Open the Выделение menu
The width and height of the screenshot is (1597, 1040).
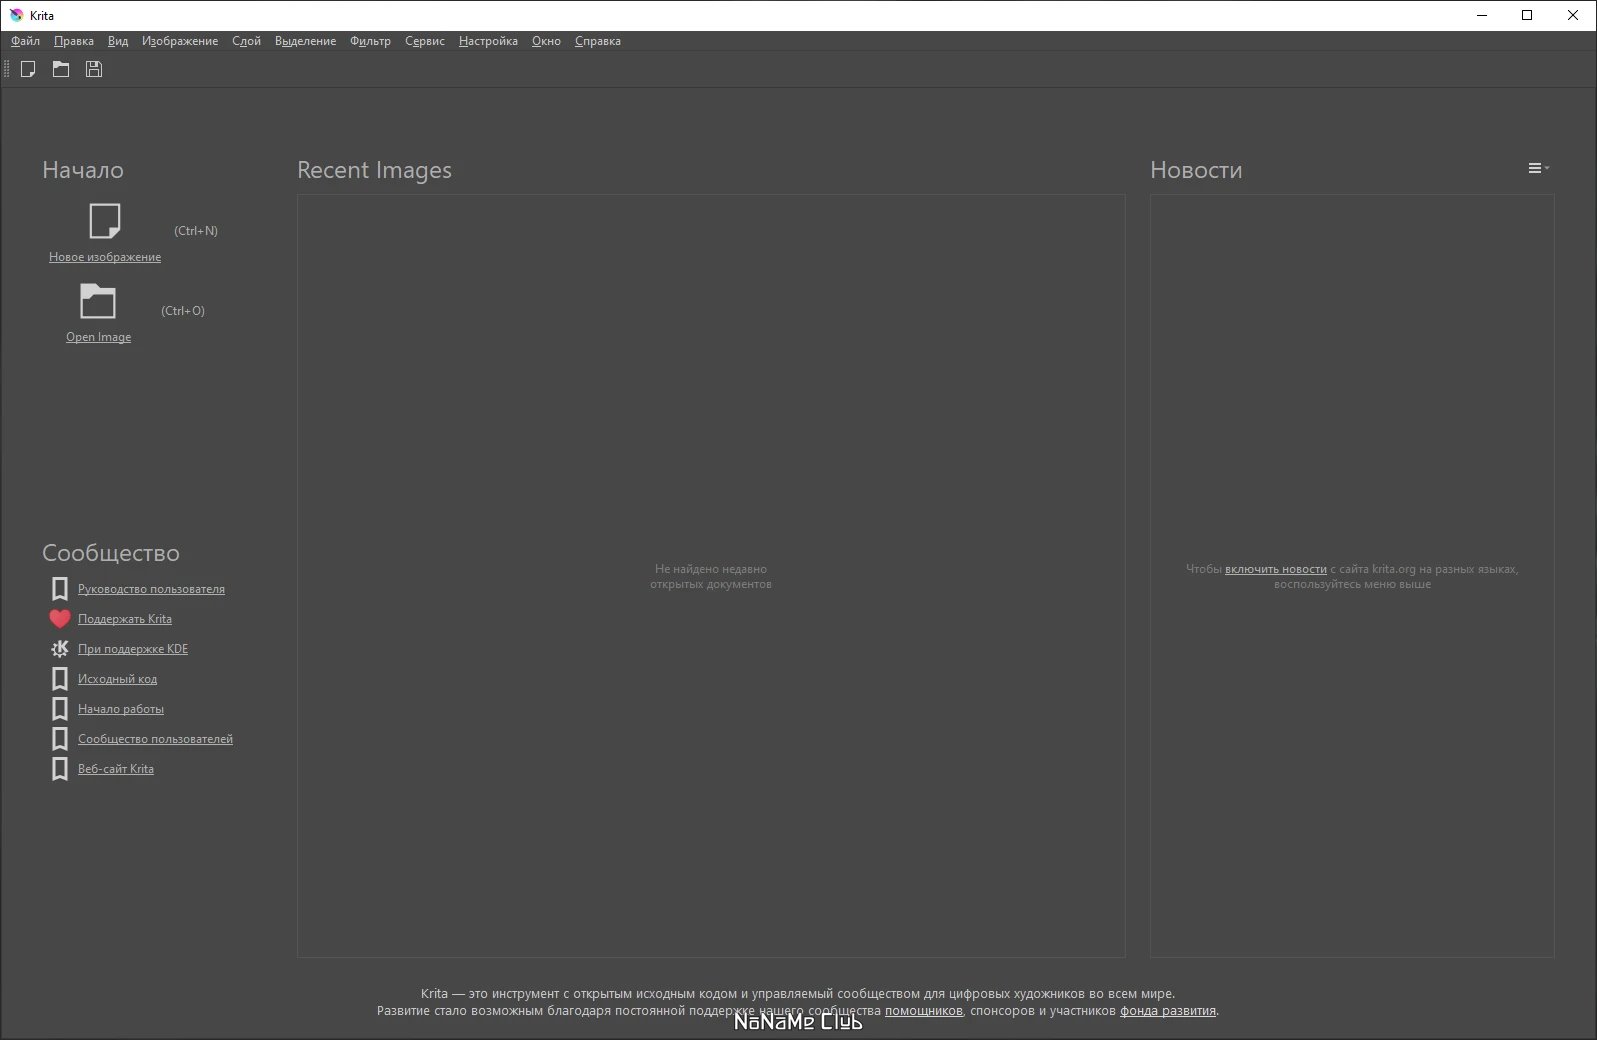coord(305,41)
